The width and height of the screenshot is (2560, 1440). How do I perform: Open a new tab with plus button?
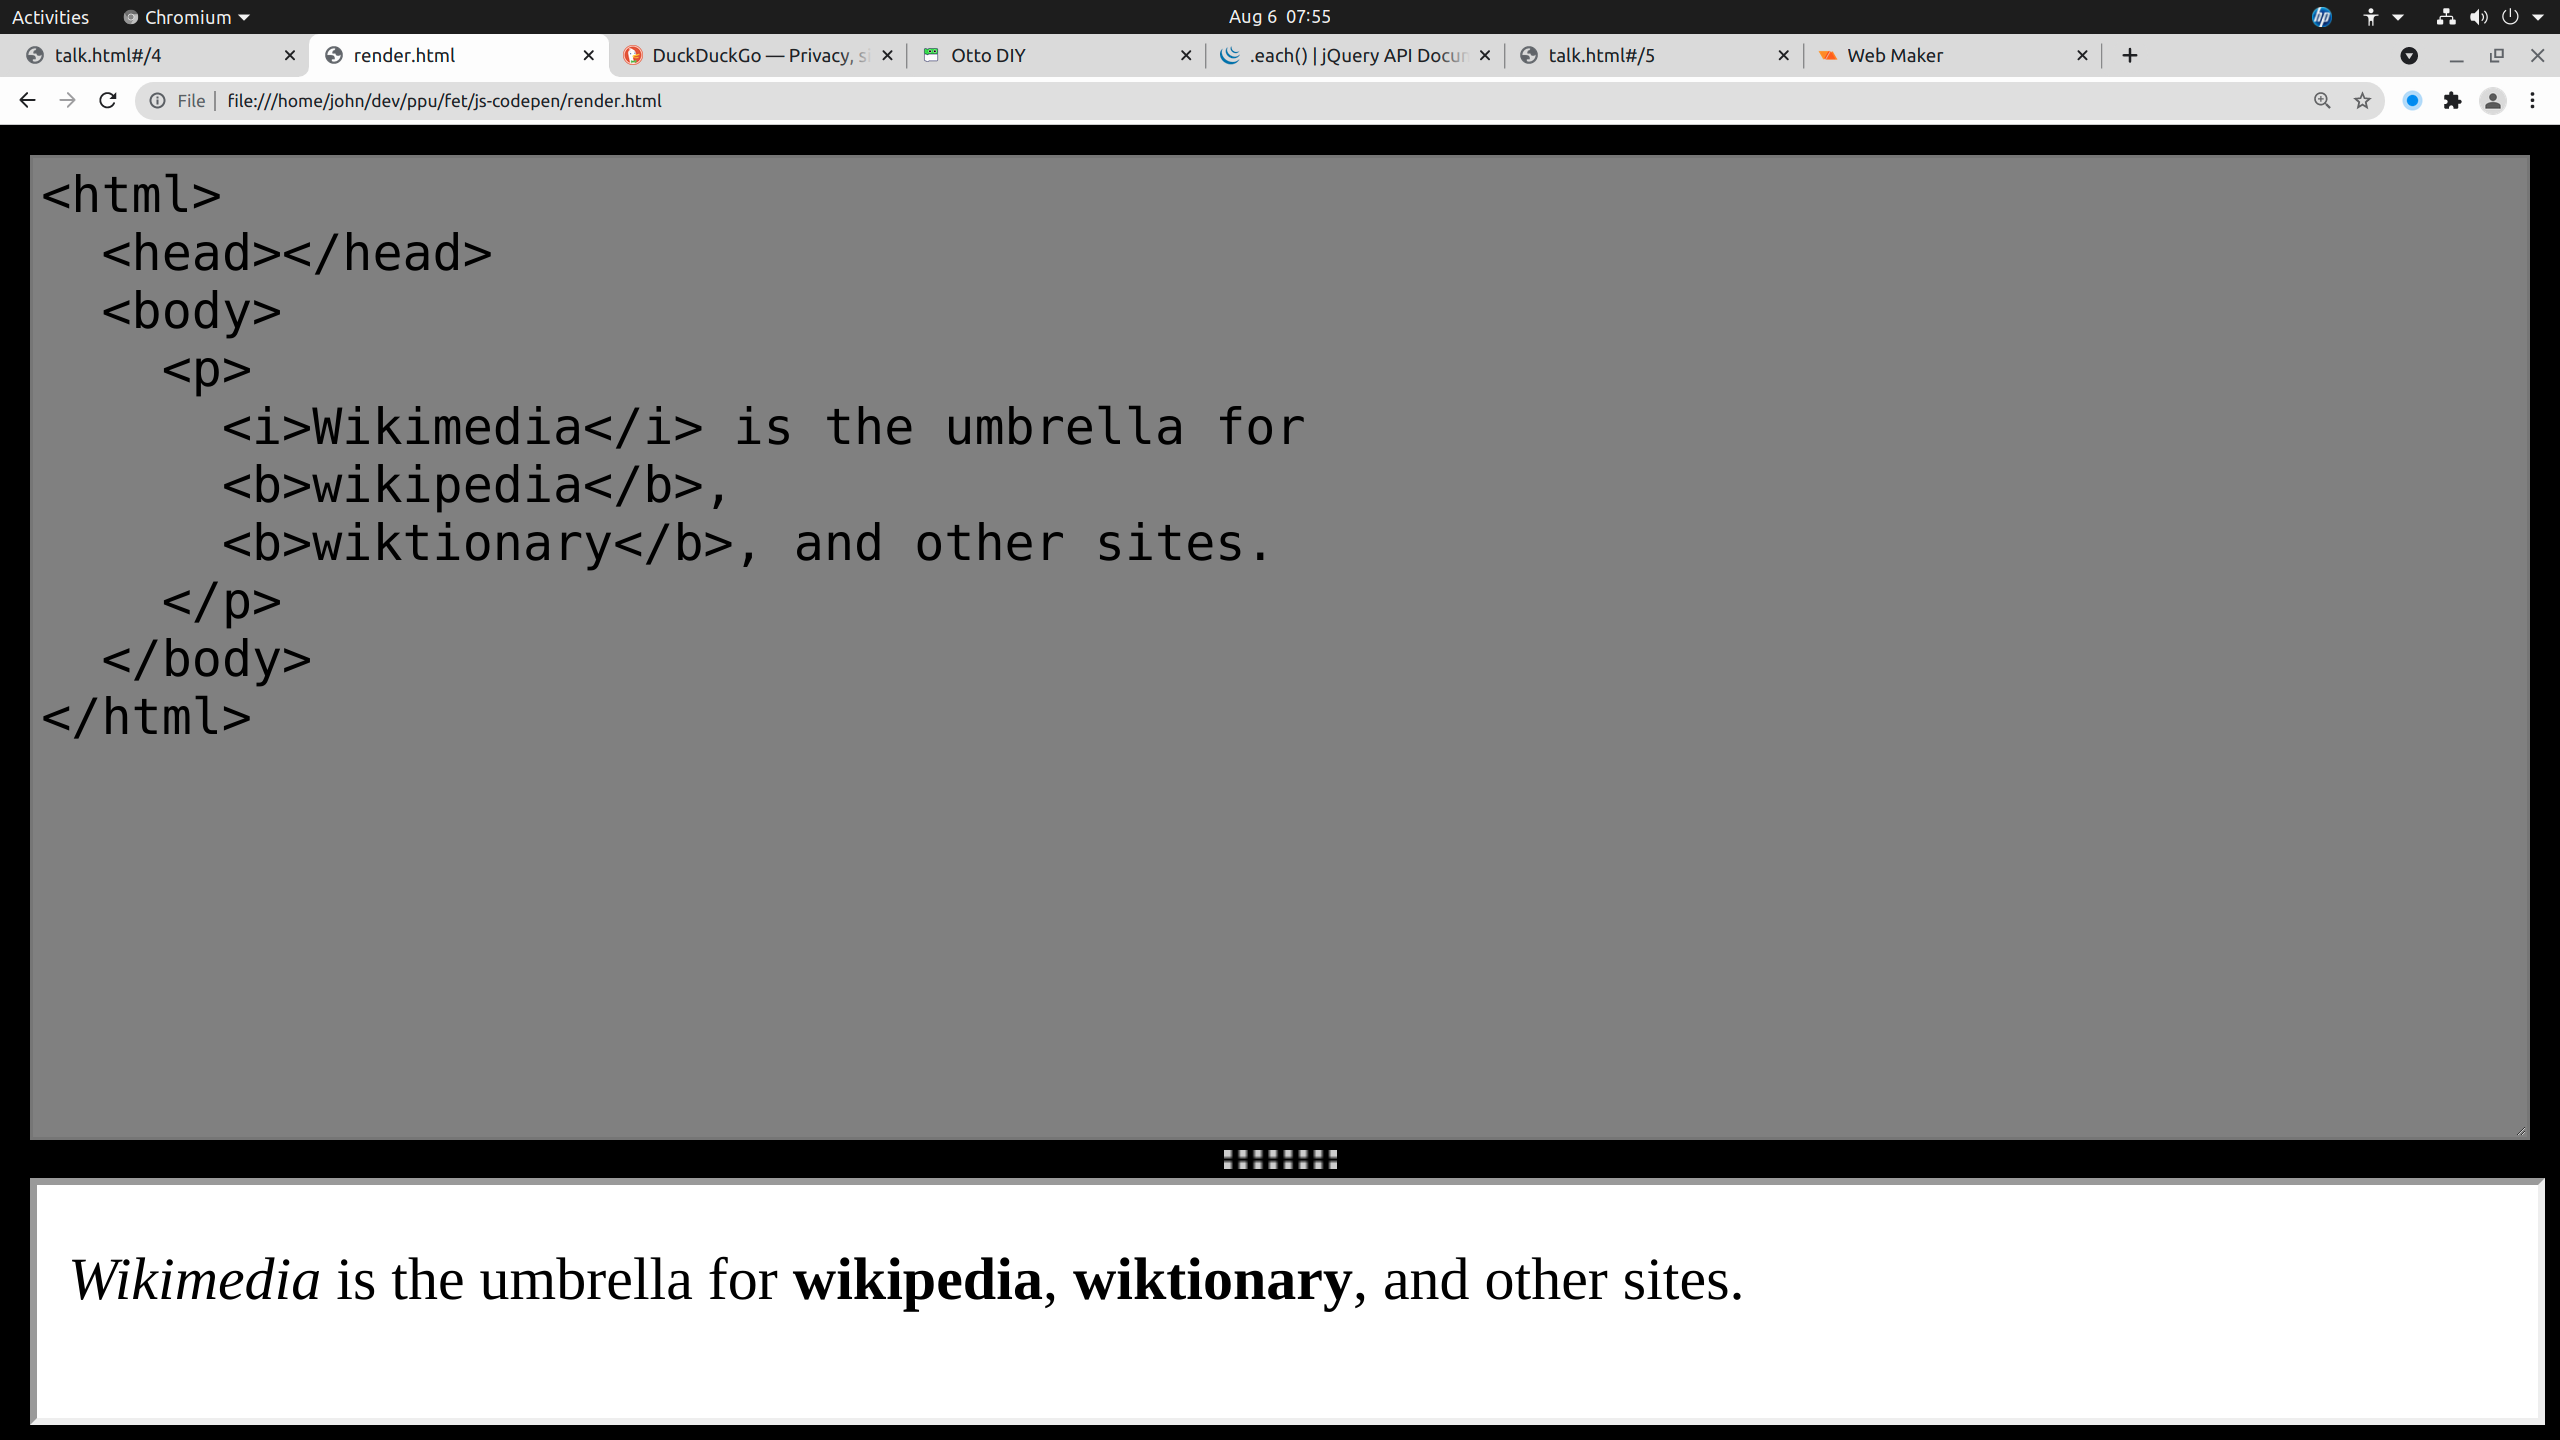(x=2130, y=55)
